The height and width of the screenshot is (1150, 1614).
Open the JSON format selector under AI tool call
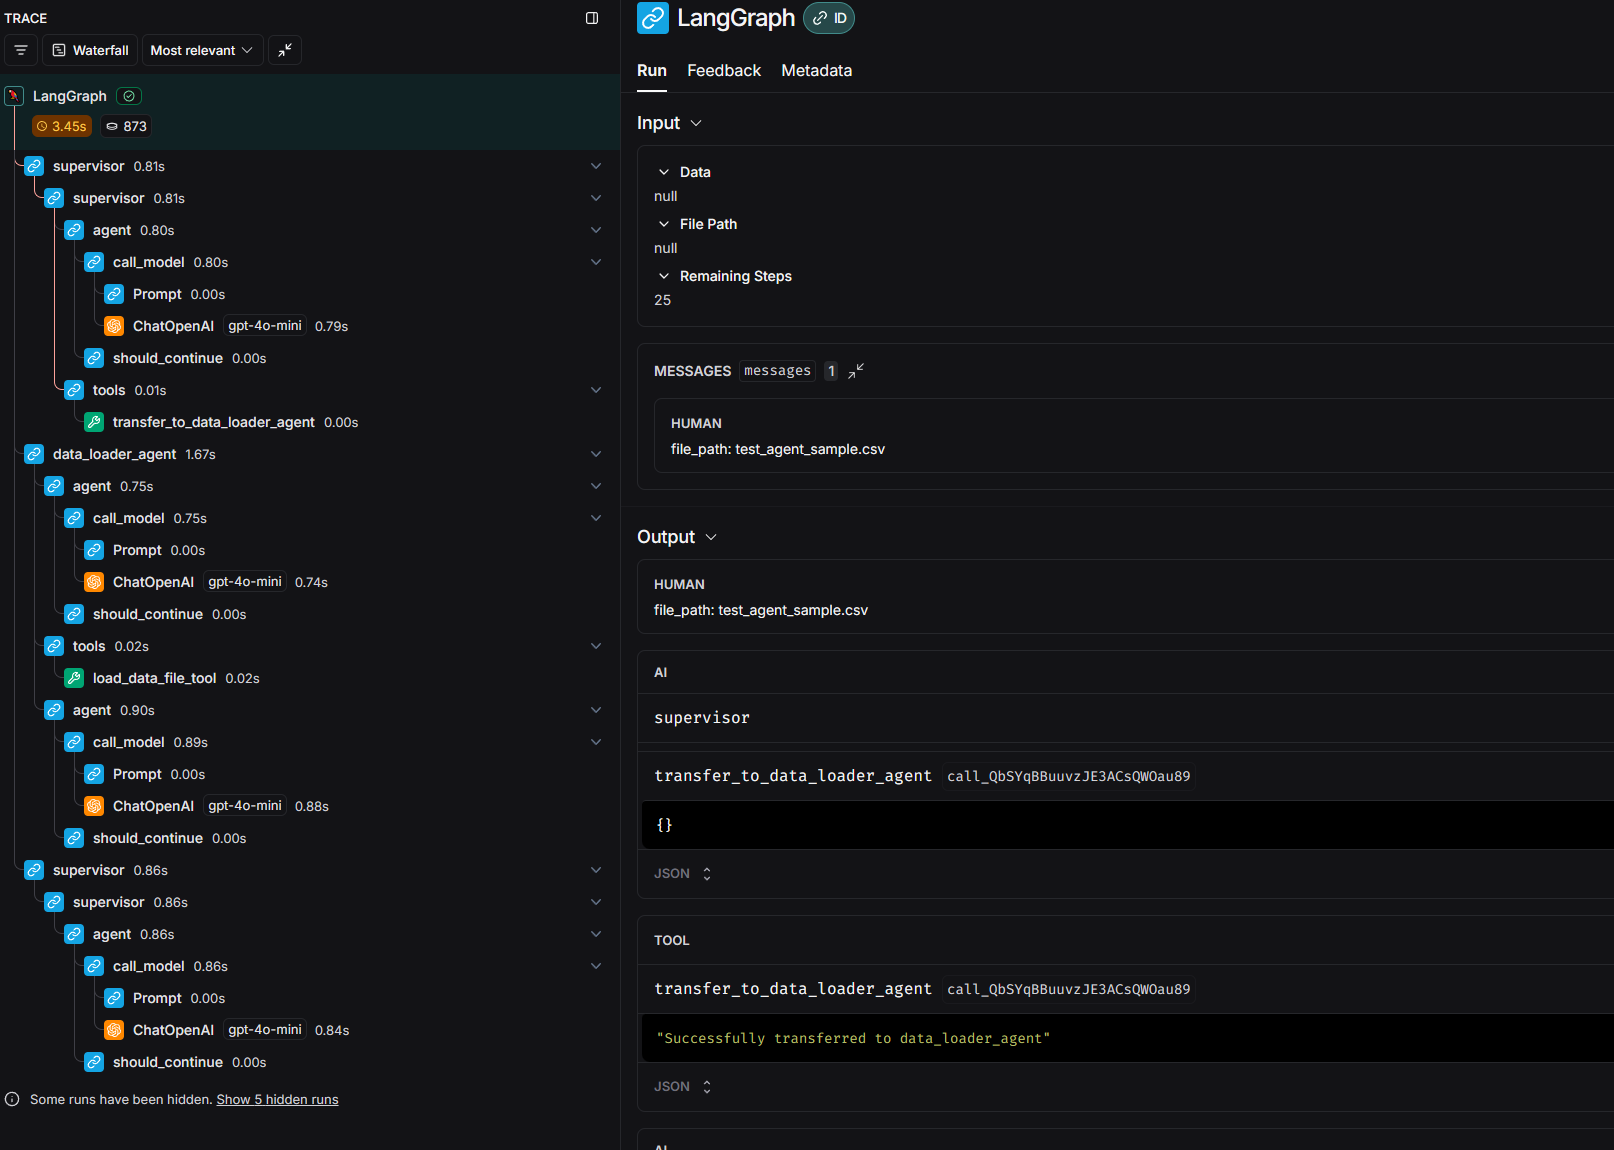[683, 874]
